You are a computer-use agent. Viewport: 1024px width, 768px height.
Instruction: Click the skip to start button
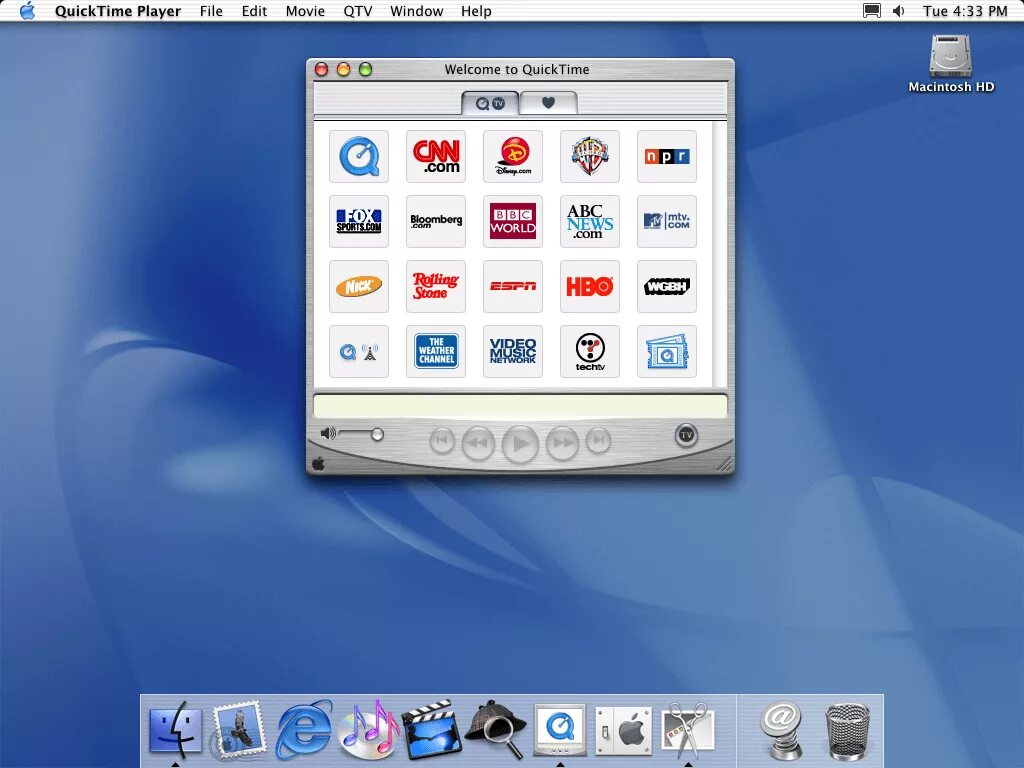(x=442, y=440)
